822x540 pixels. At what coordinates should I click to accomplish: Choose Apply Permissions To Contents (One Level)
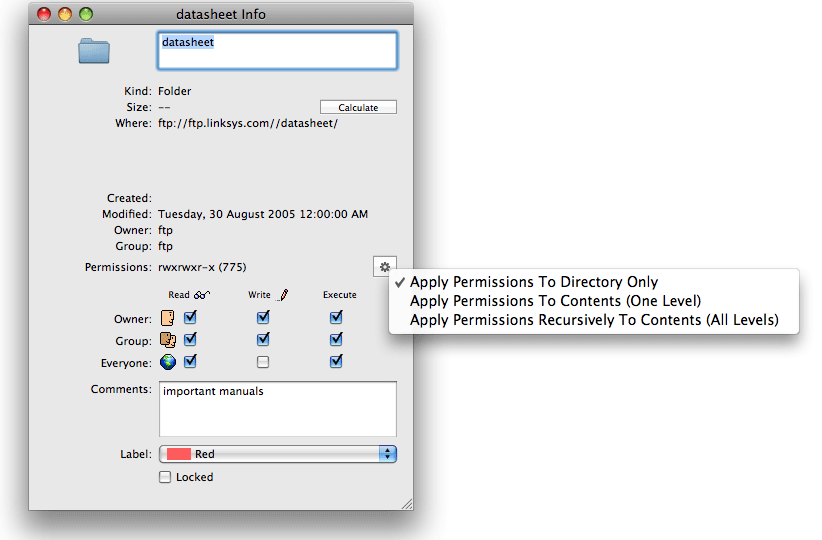click(x=555, y=301)
